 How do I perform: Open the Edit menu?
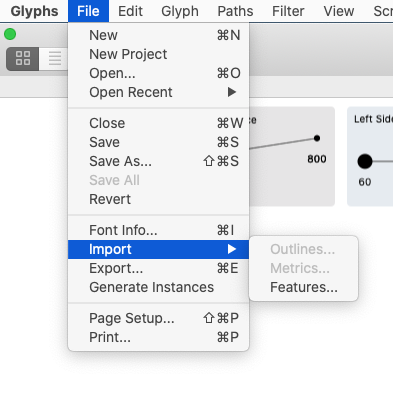pos(130,11)
